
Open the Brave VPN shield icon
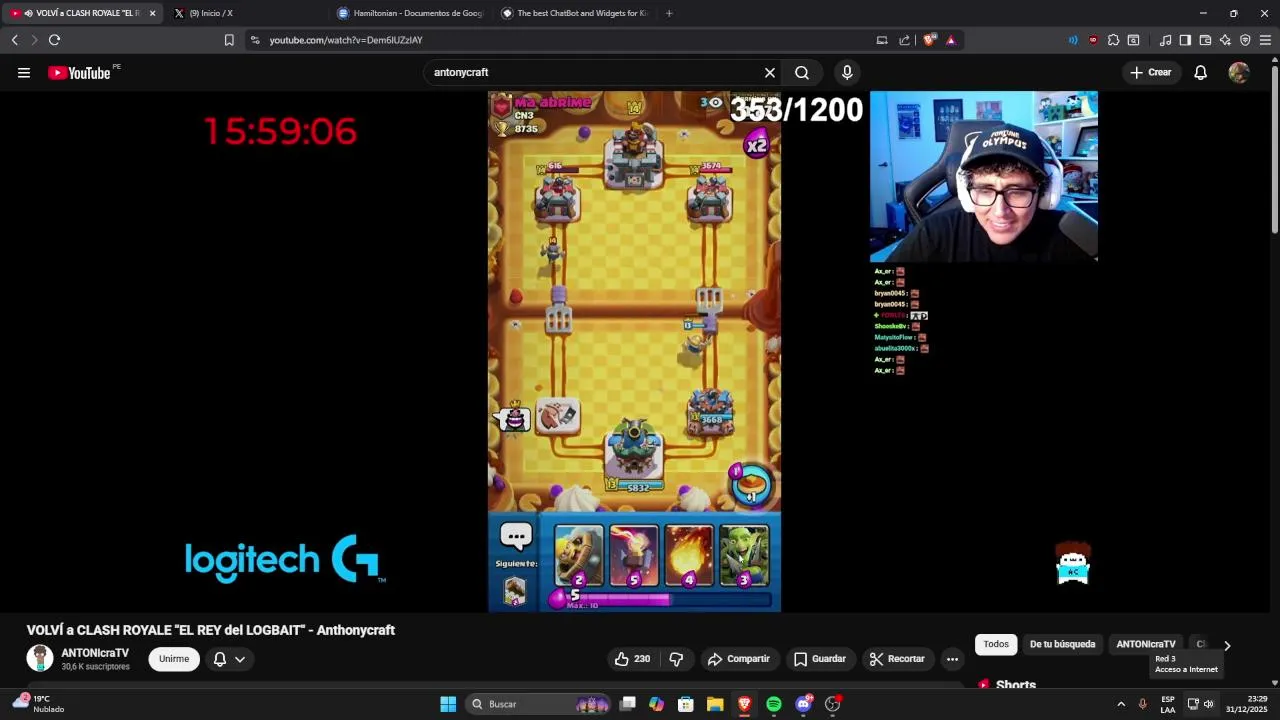[x=1245, y=40]
